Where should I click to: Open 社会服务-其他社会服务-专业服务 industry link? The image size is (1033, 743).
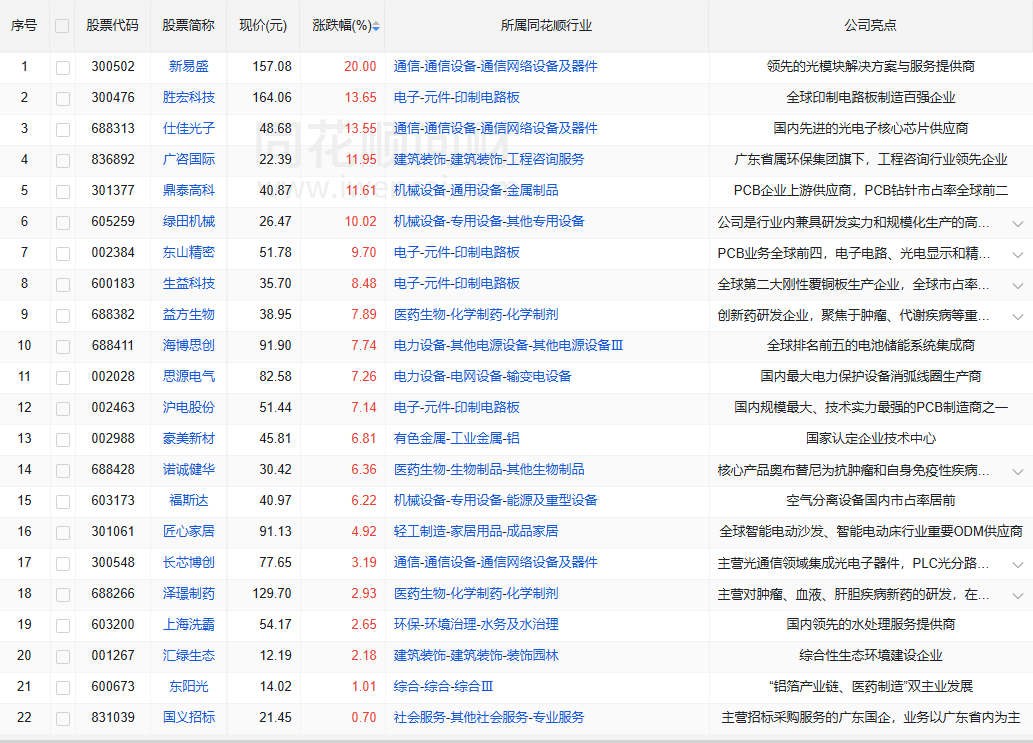click(489, 717)
